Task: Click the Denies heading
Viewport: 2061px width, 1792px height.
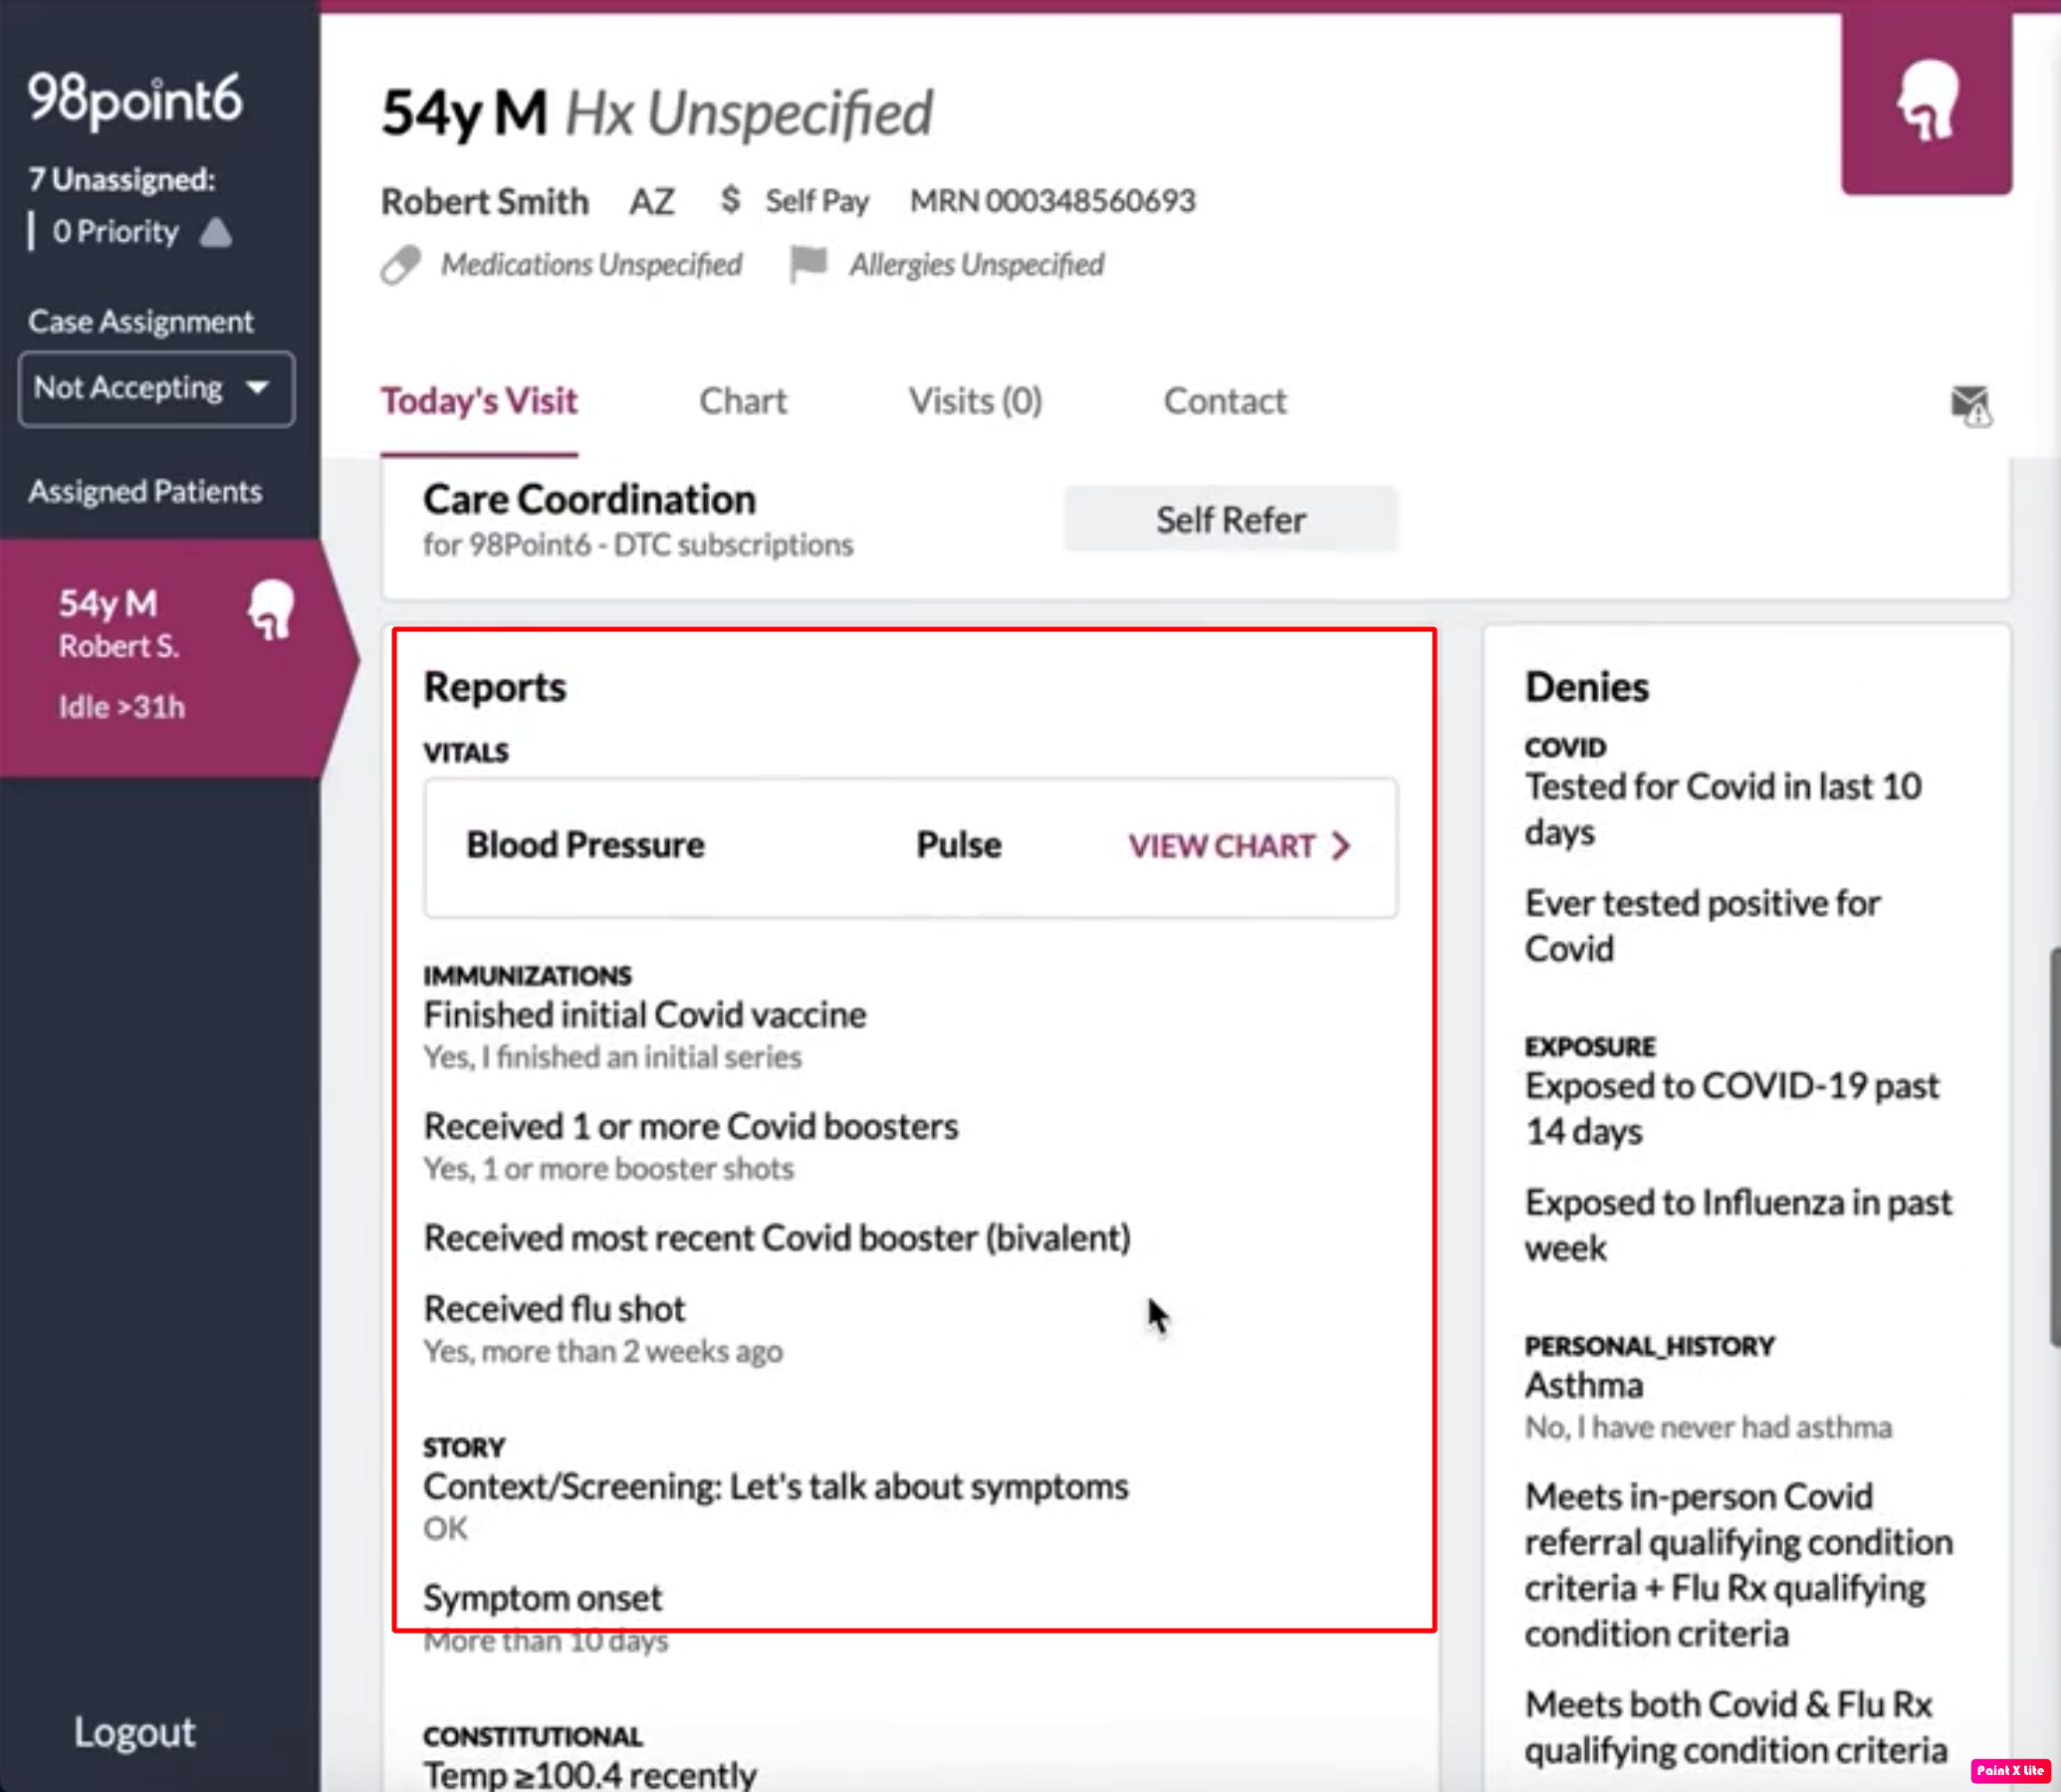Action: 1587,687
